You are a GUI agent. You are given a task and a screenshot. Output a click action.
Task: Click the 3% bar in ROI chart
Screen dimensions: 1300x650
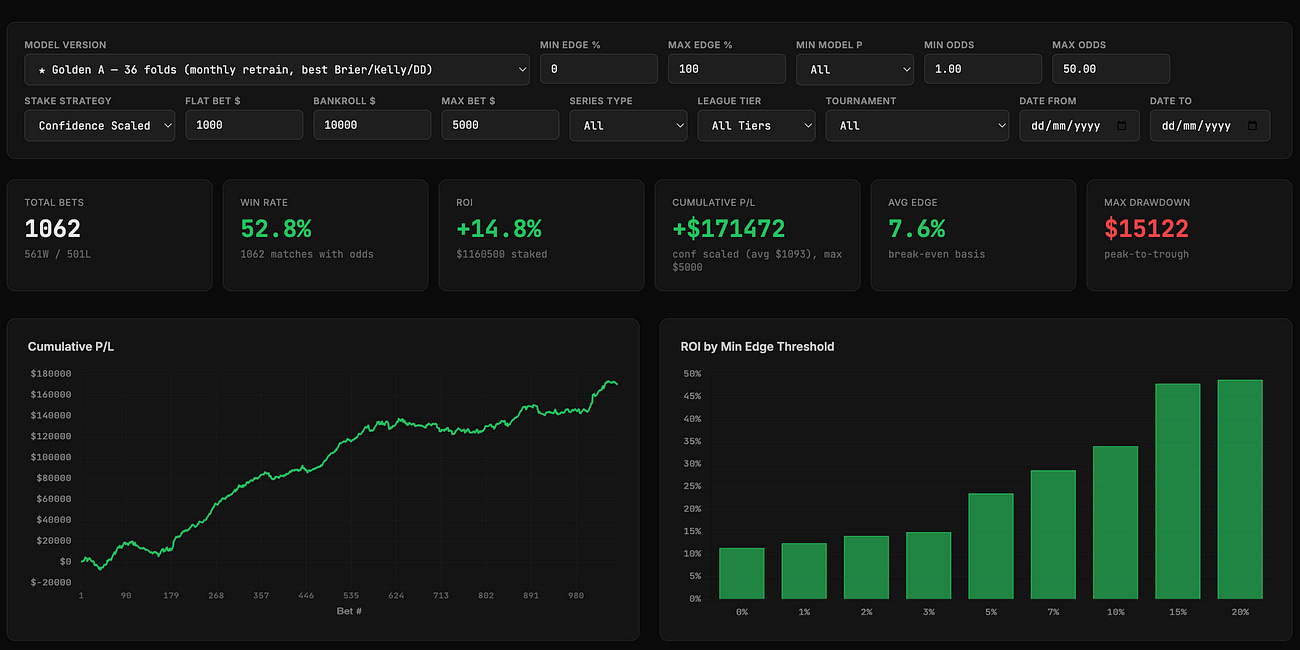click(x=928, y=565)
